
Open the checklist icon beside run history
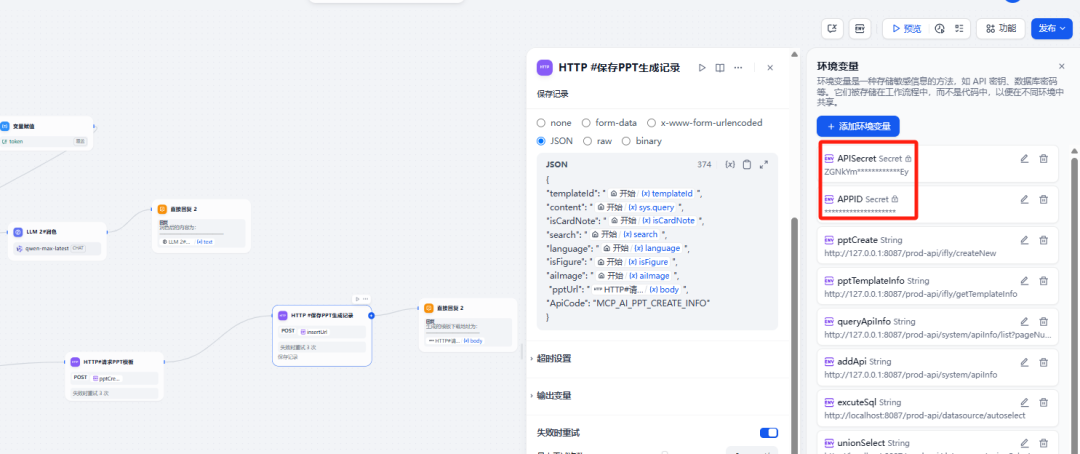point(958,28)
